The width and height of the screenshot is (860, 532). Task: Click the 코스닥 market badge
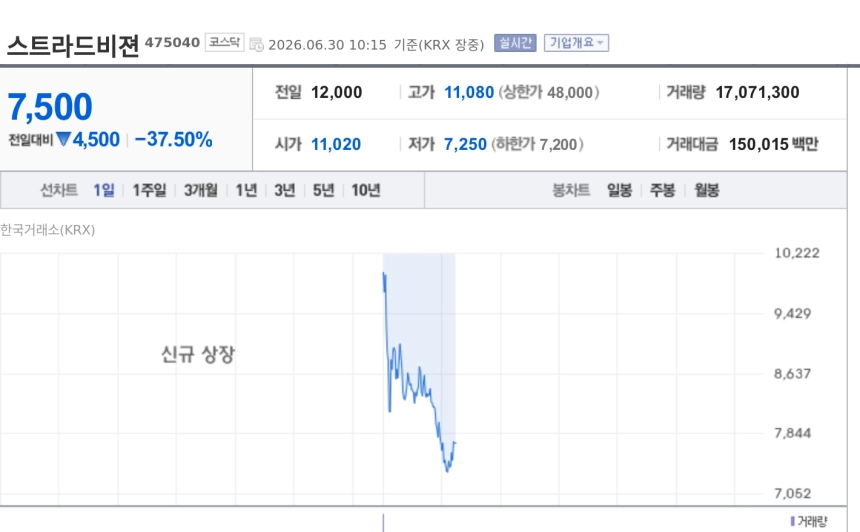pyautogui.click(x=224, y=42)
